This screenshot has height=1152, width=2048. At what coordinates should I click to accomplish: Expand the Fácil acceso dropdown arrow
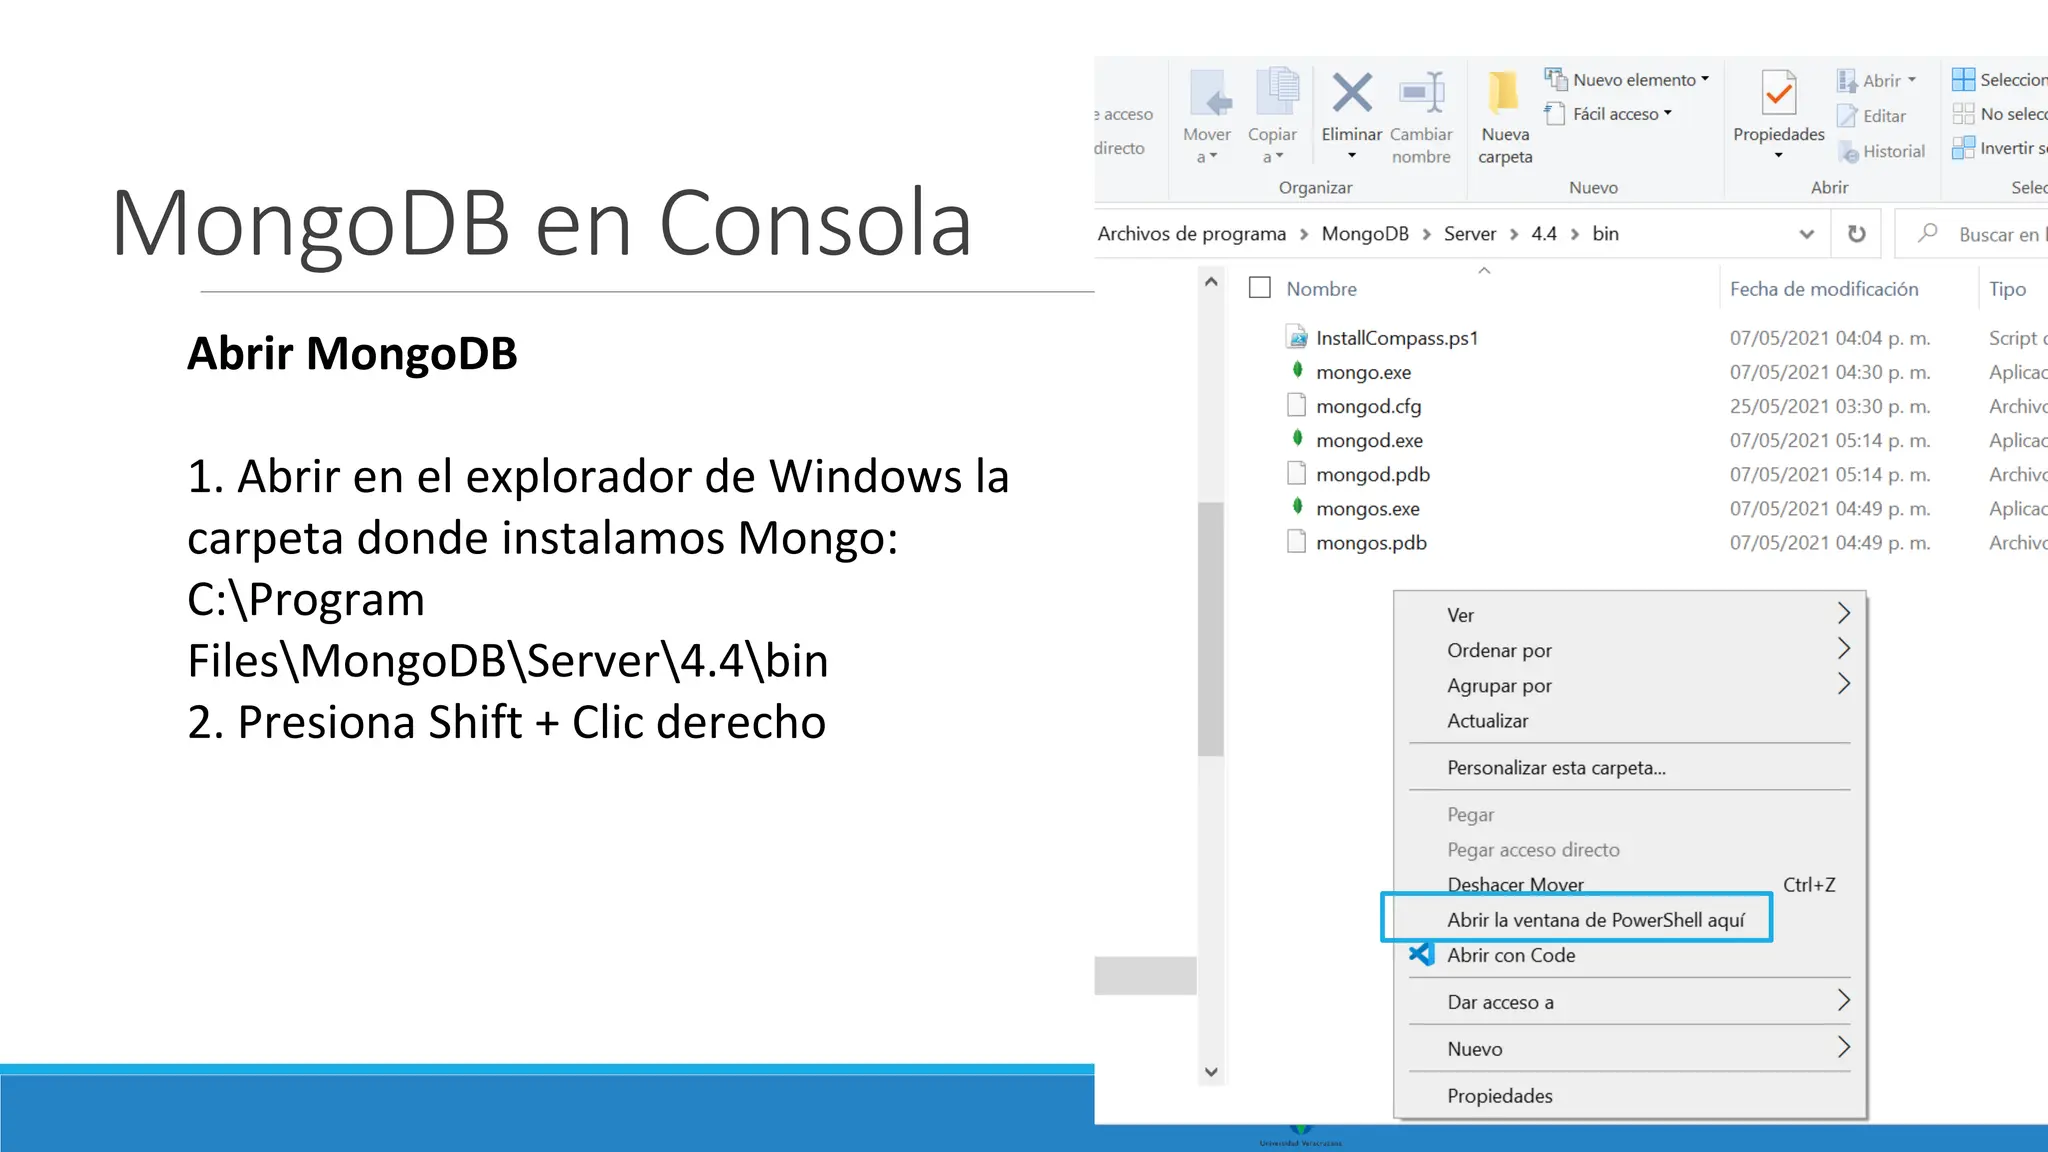pyautogui.click(x=1668, y=113)
